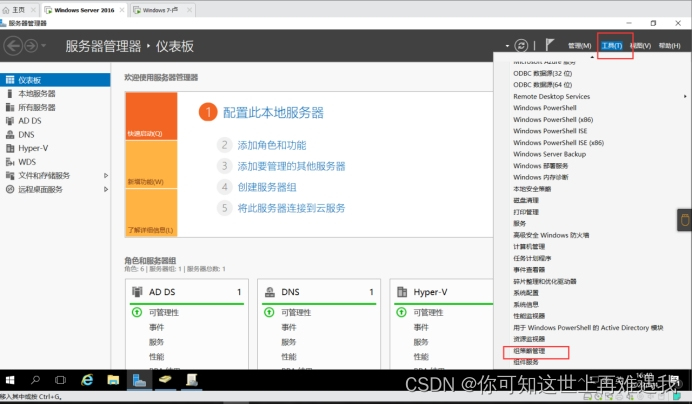Click the tools menu scroll-up arrow
This screenshot has height=404, width=693.
(x=592, y=57)
